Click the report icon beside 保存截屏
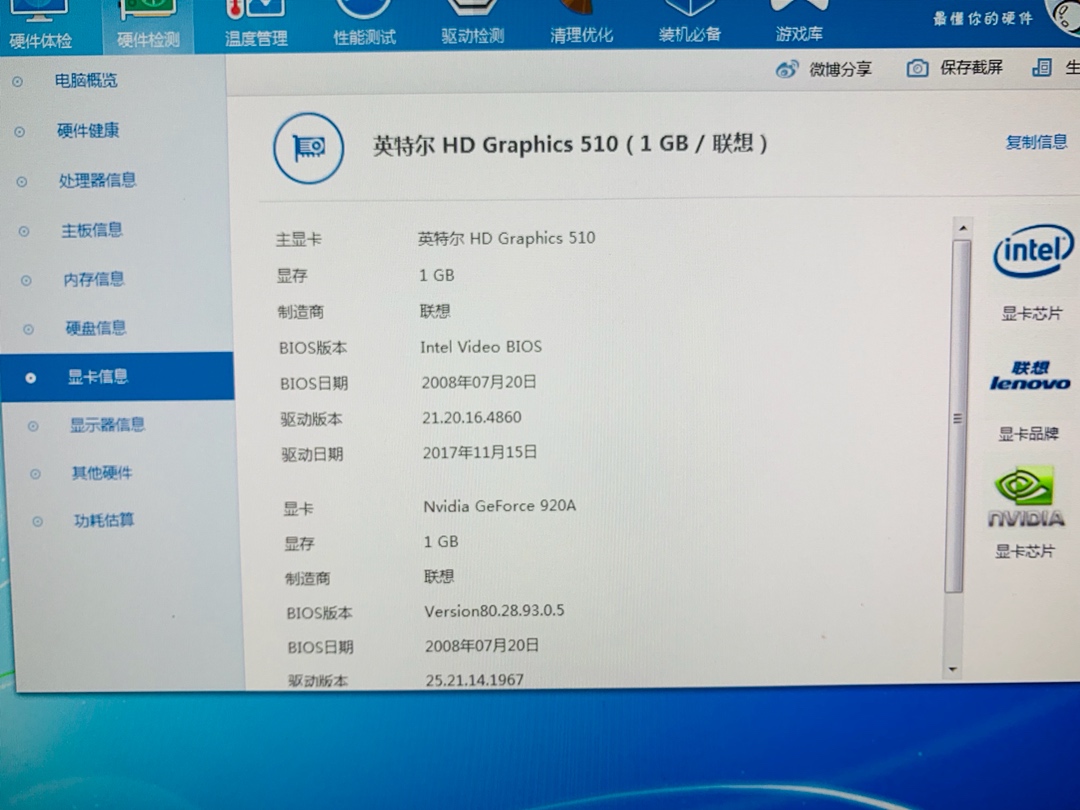1080x810 pixels. [1042, 67]
